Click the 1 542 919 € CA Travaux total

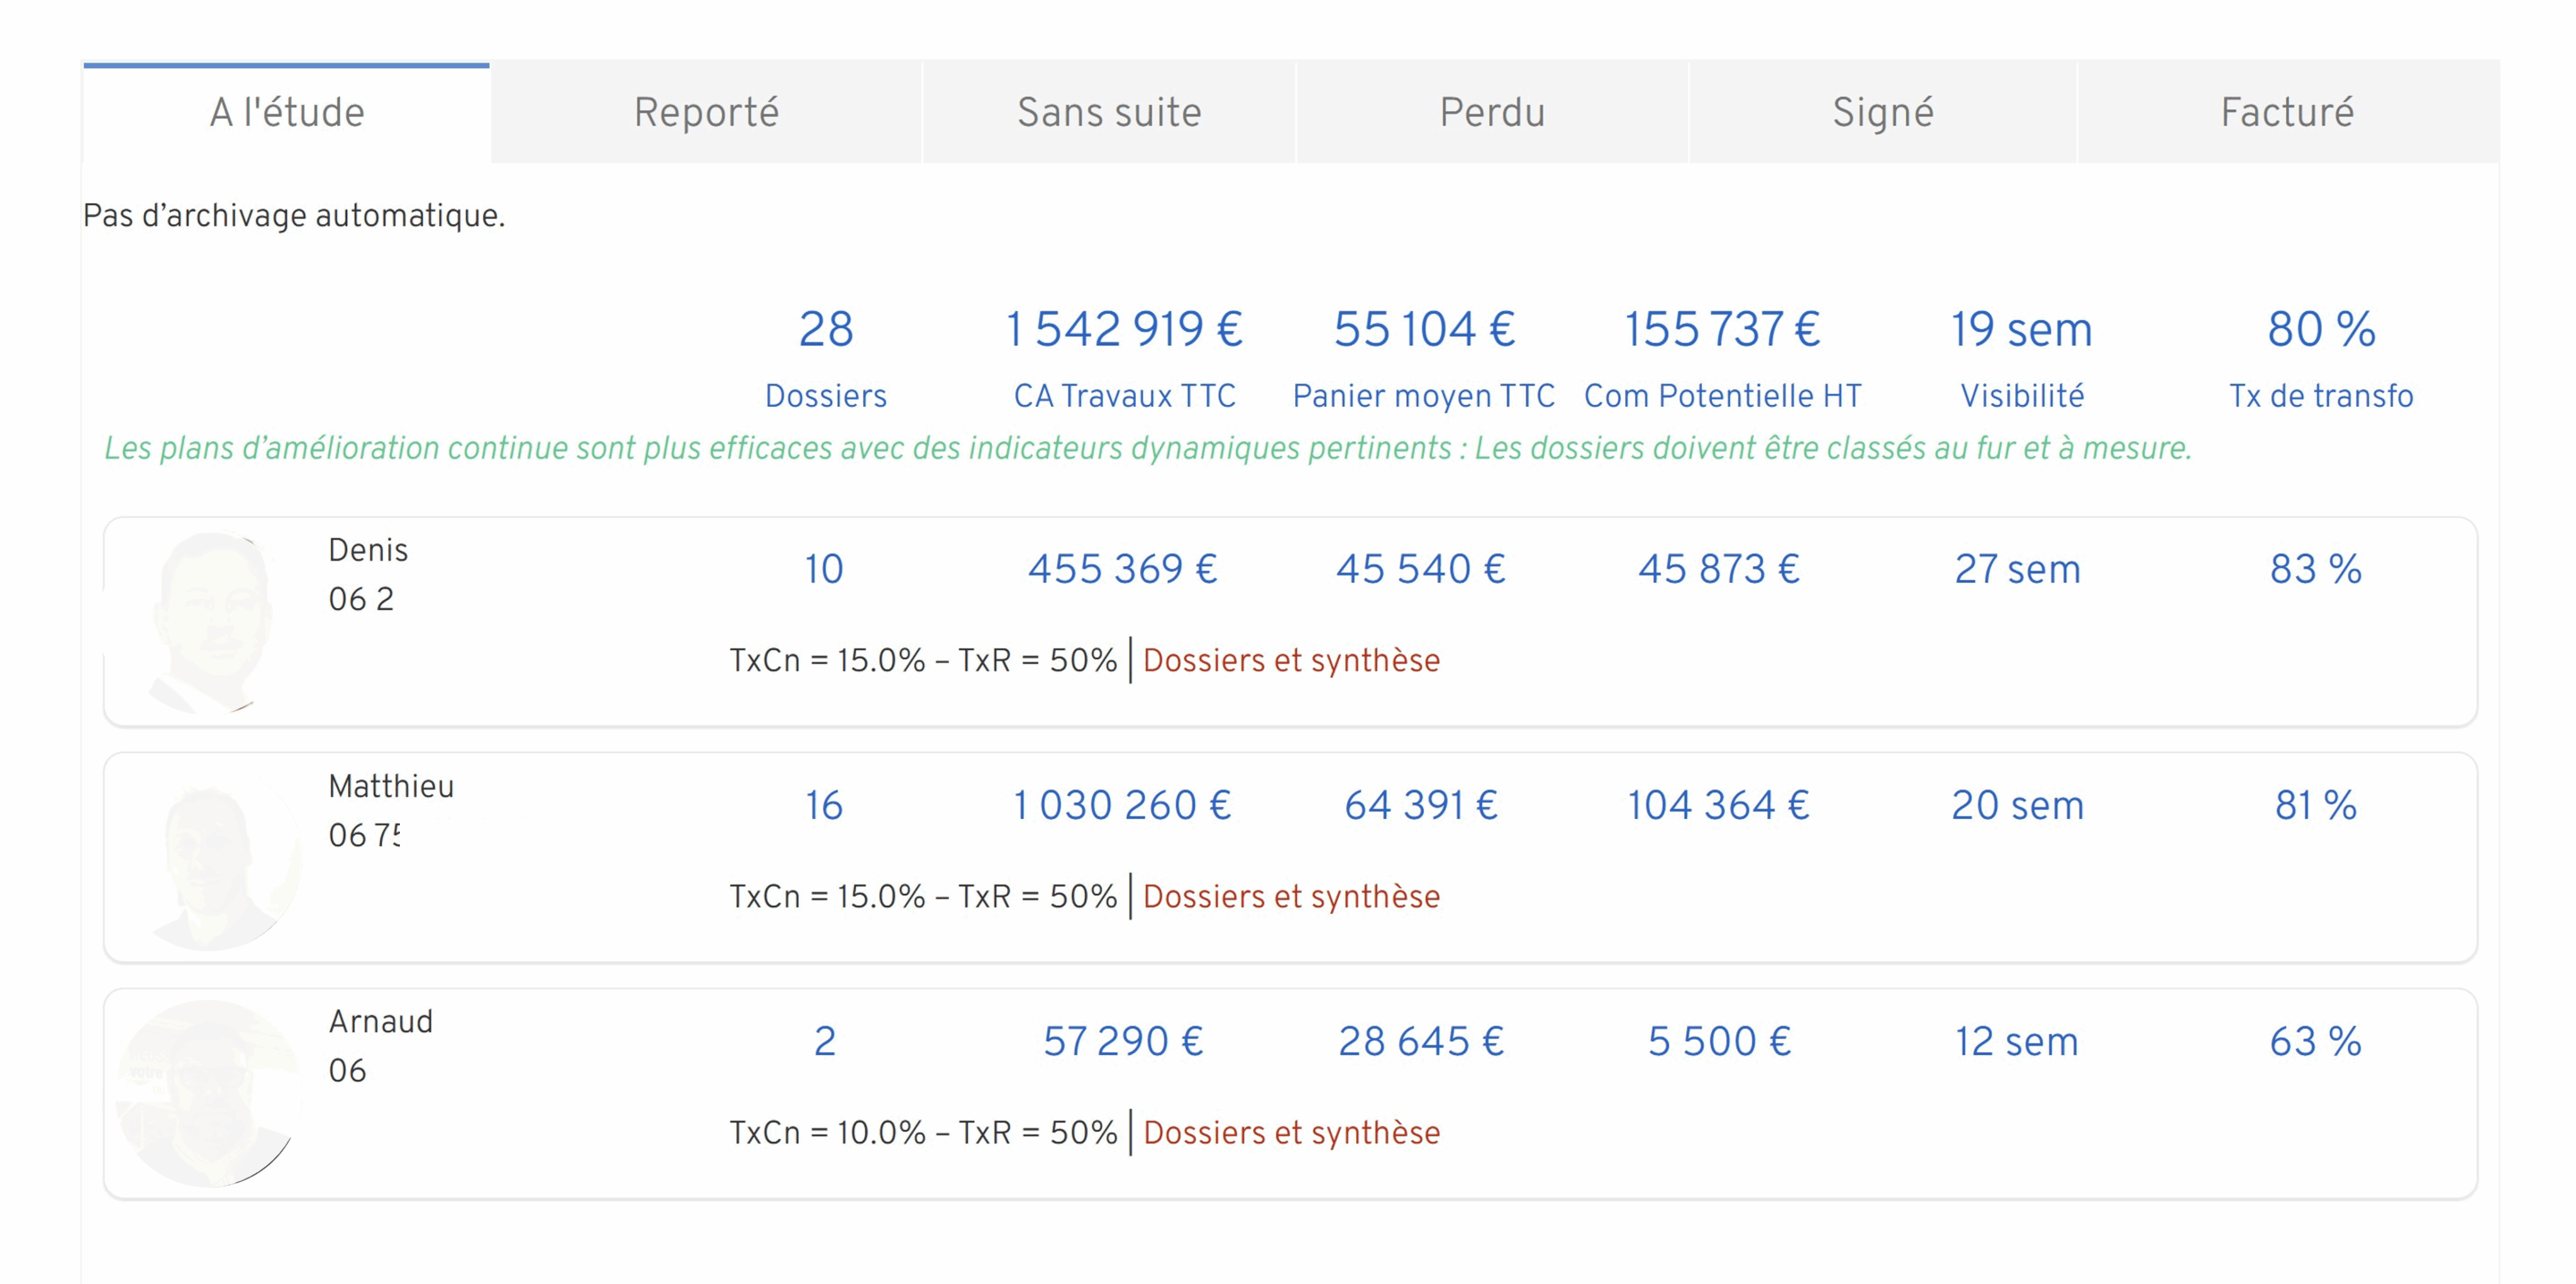(1124, 330)
